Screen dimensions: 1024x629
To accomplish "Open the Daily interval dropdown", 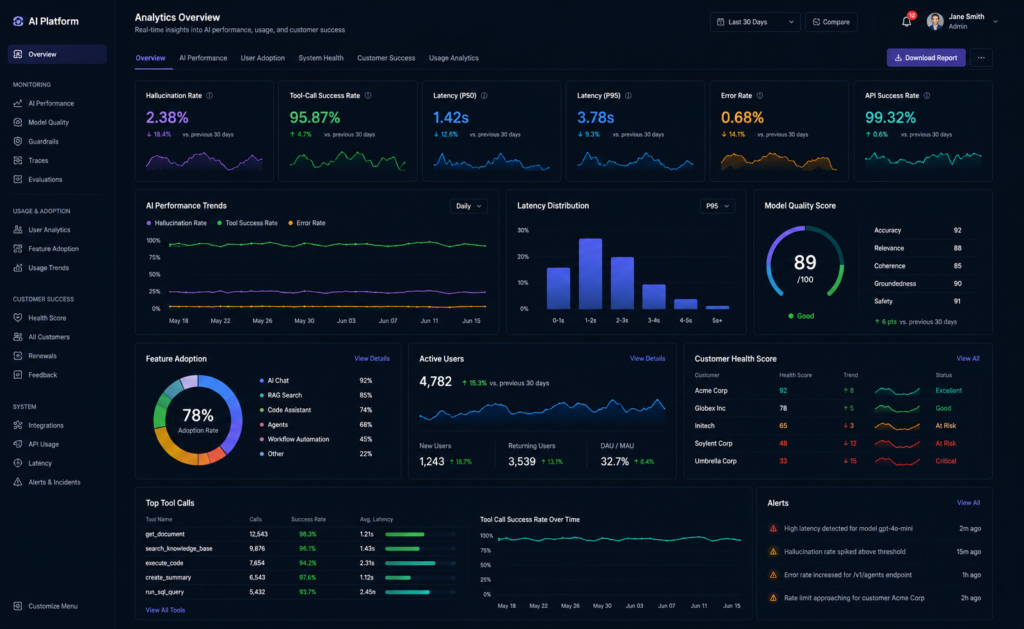I will coord(468,206).
